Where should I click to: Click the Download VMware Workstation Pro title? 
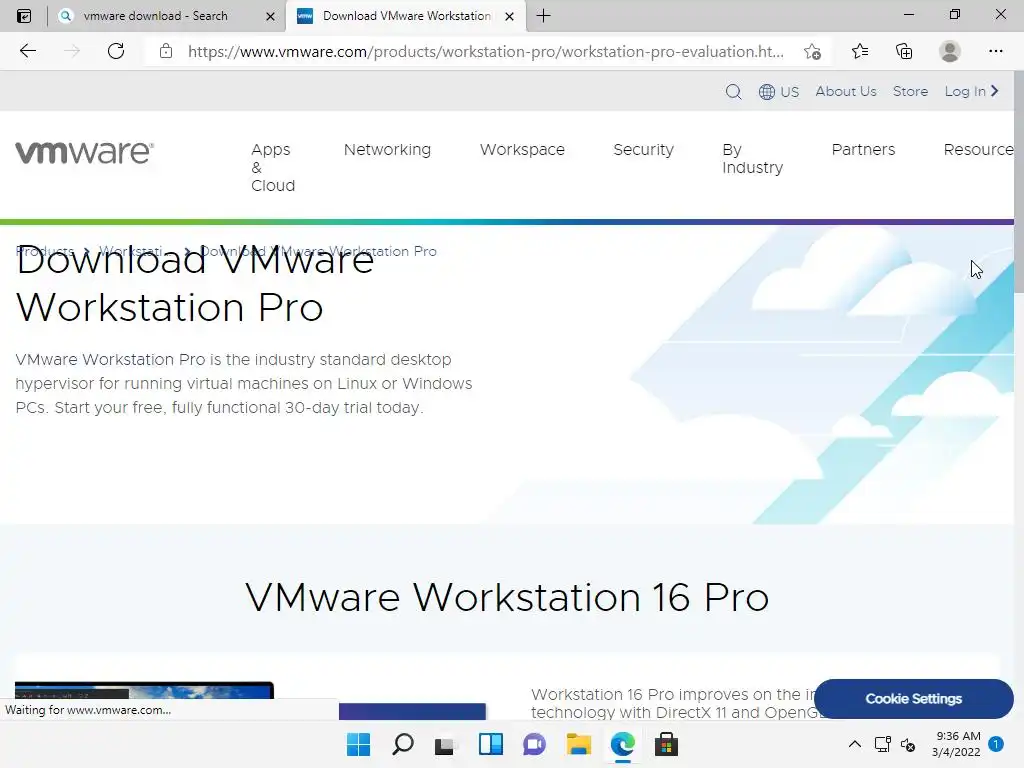click(195, 283)
